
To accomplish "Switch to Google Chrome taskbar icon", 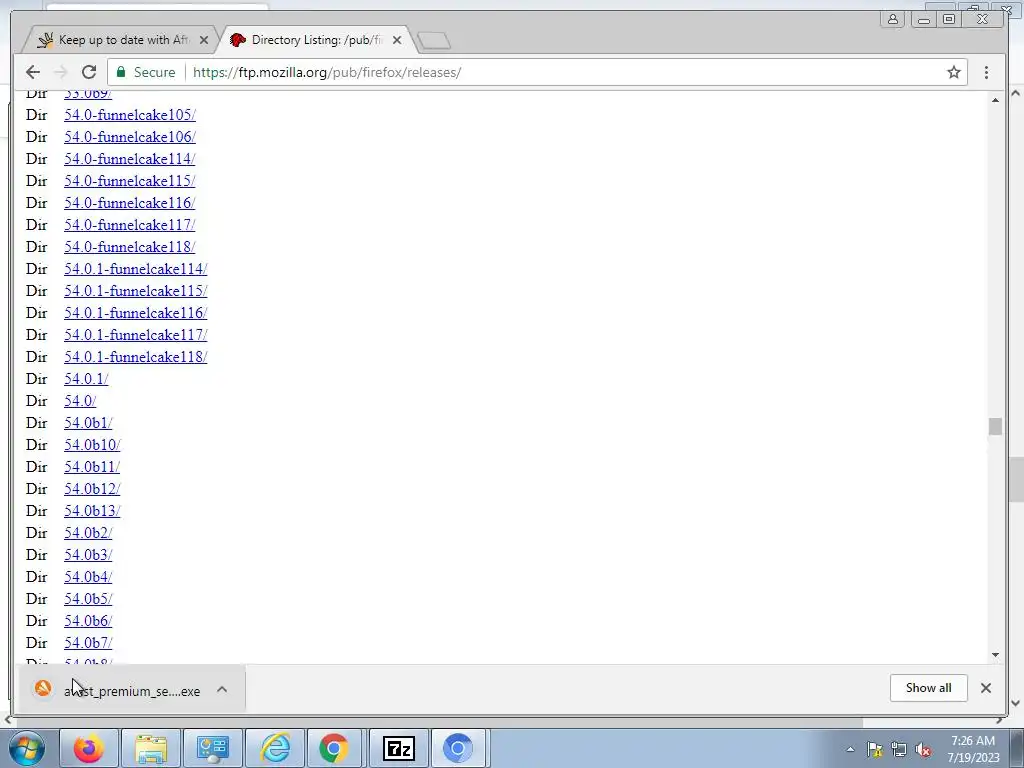I will (x=334, y=748).
